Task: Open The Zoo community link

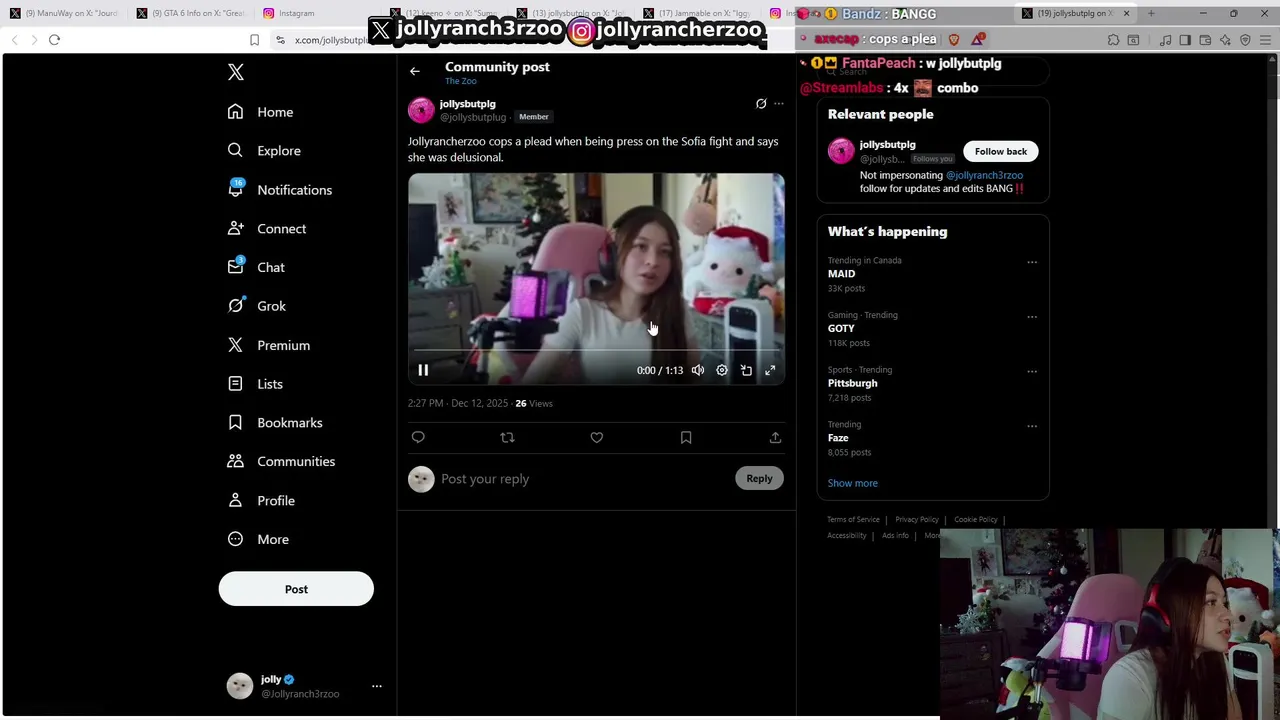Action: 461,81
